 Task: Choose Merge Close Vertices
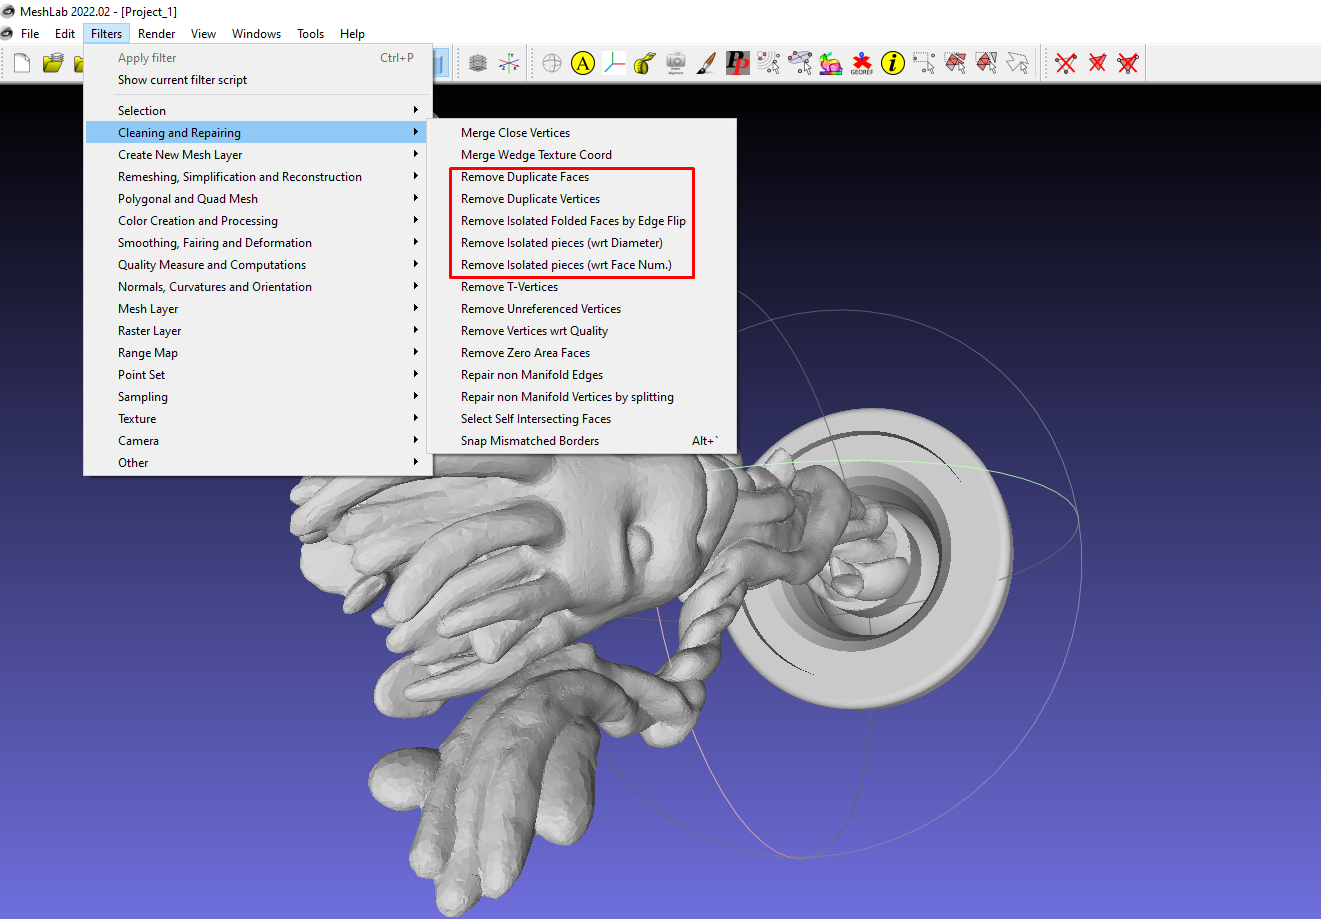point(582,133)
